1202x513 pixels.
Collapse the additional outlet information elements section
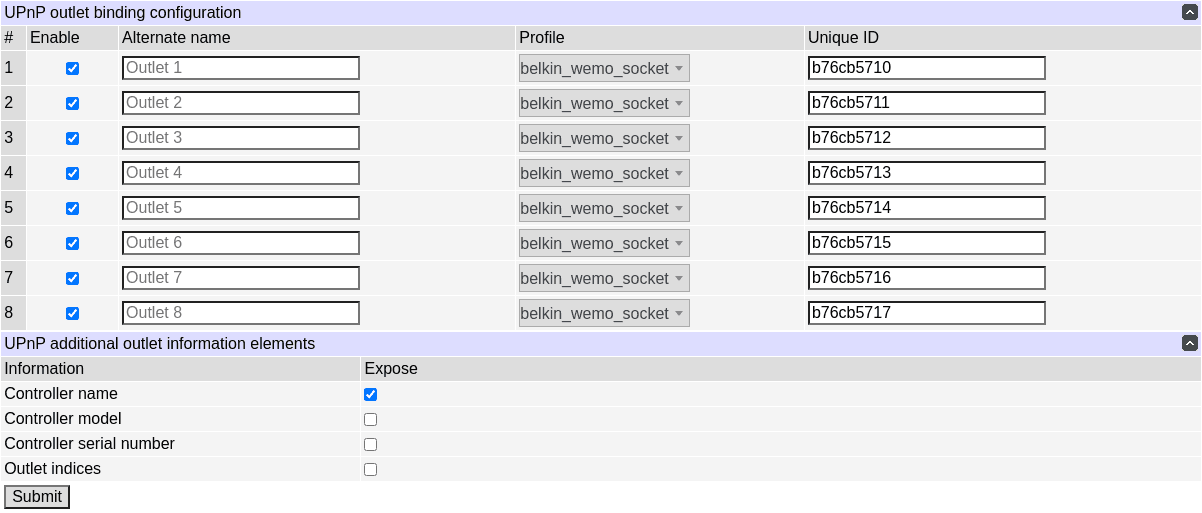(1189, 343)
